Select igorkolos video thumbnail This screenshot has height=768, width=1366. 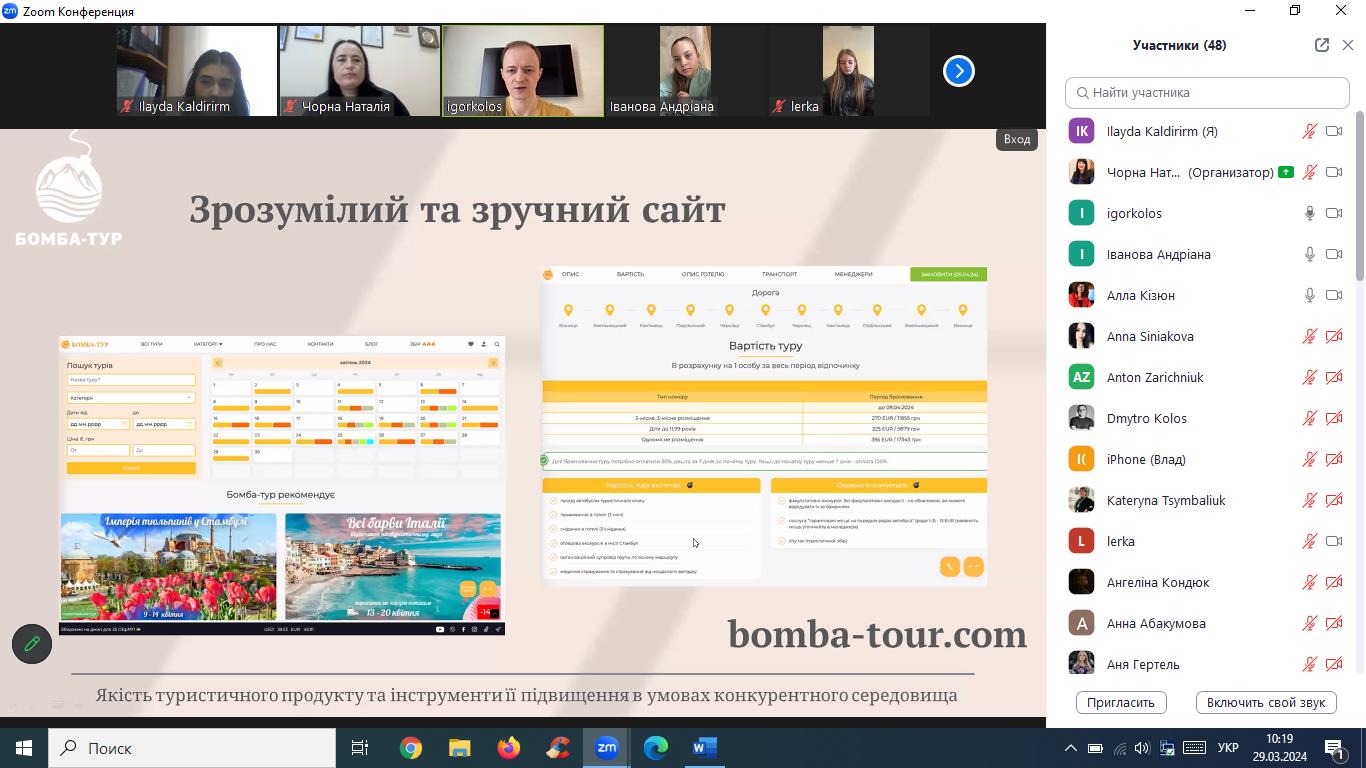pyautogui.click(x=523, y=71)
